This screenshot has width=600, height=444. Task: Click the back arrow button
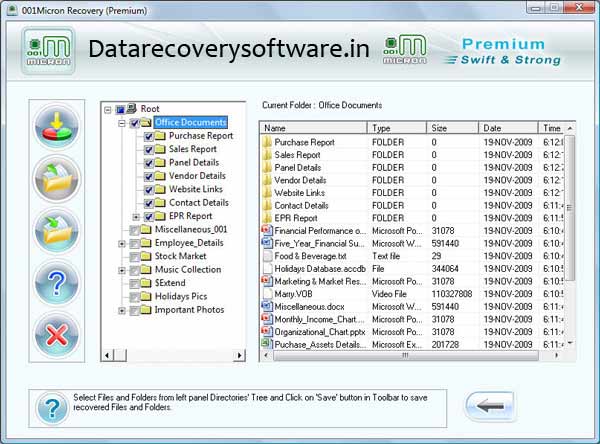[490, 406]
